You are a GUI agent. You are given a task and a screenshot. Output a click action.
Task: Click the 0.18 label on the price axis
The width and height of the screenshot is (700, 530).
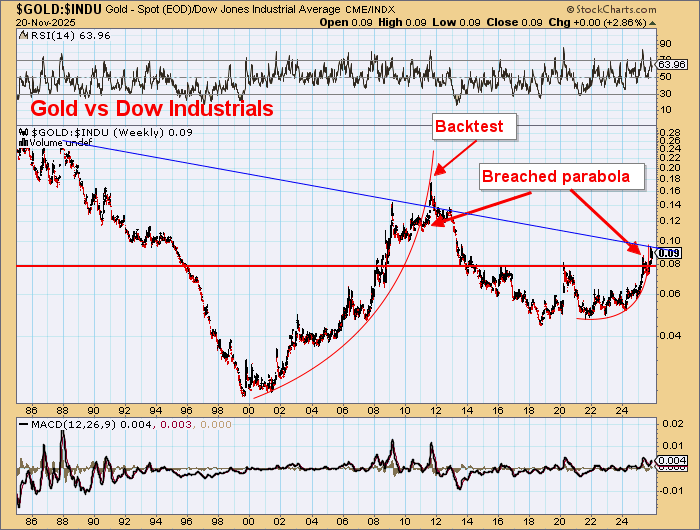(x=669, y=179)
